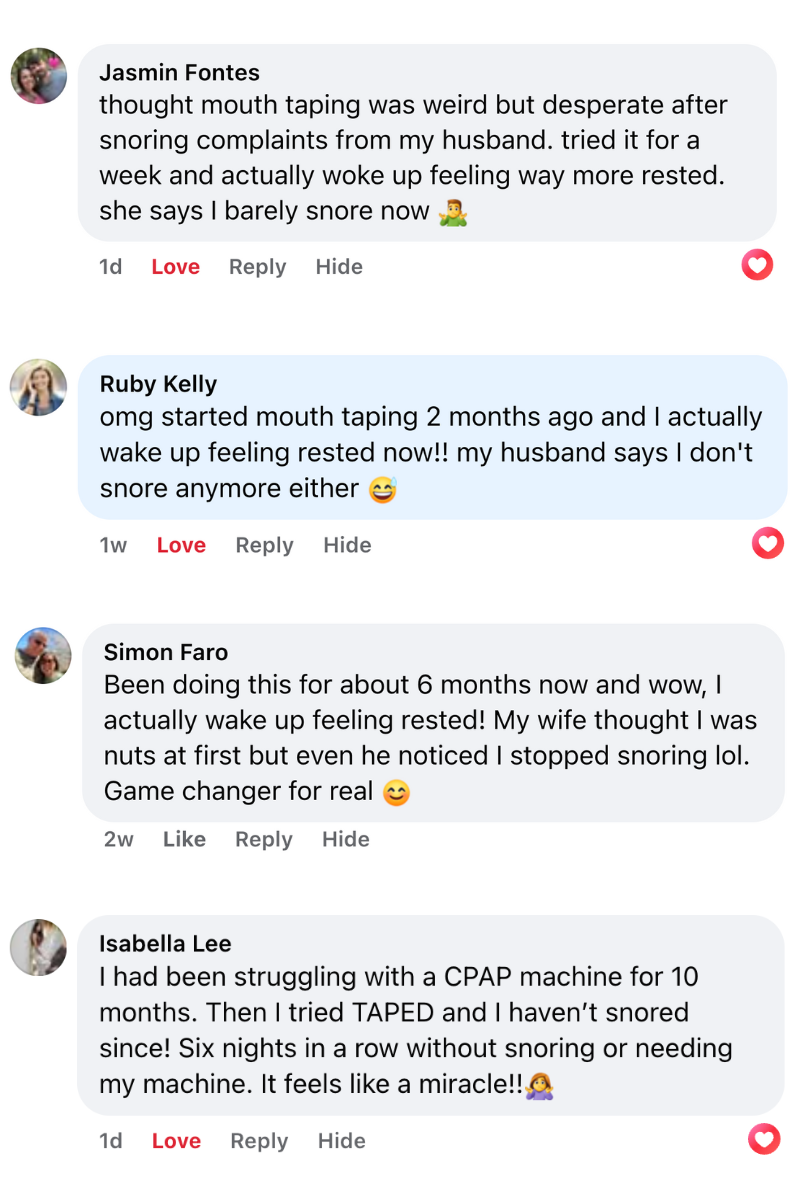This screenshot has width=800, height=1200.
Task: Open Simon Faro's profile picture
Action: 43,656
